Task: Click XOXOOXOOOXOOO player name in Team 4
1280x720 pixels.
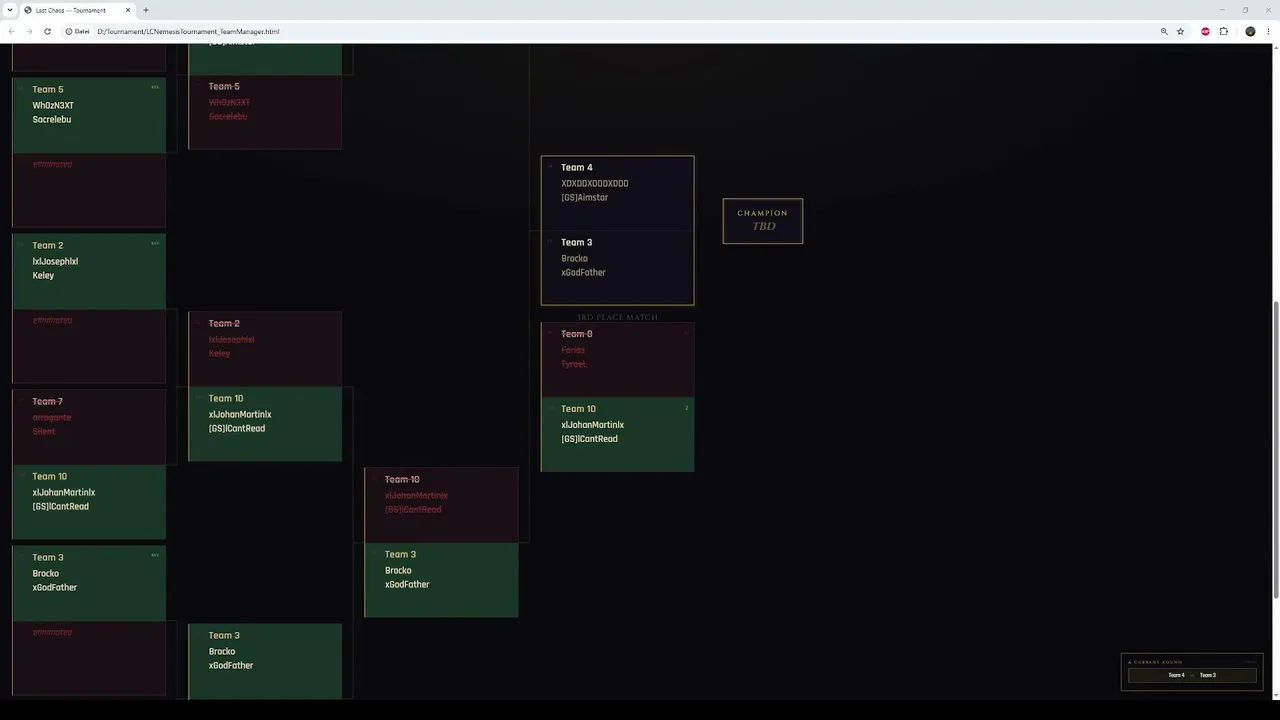Action: pyautogui.click(x=595, y=183)
